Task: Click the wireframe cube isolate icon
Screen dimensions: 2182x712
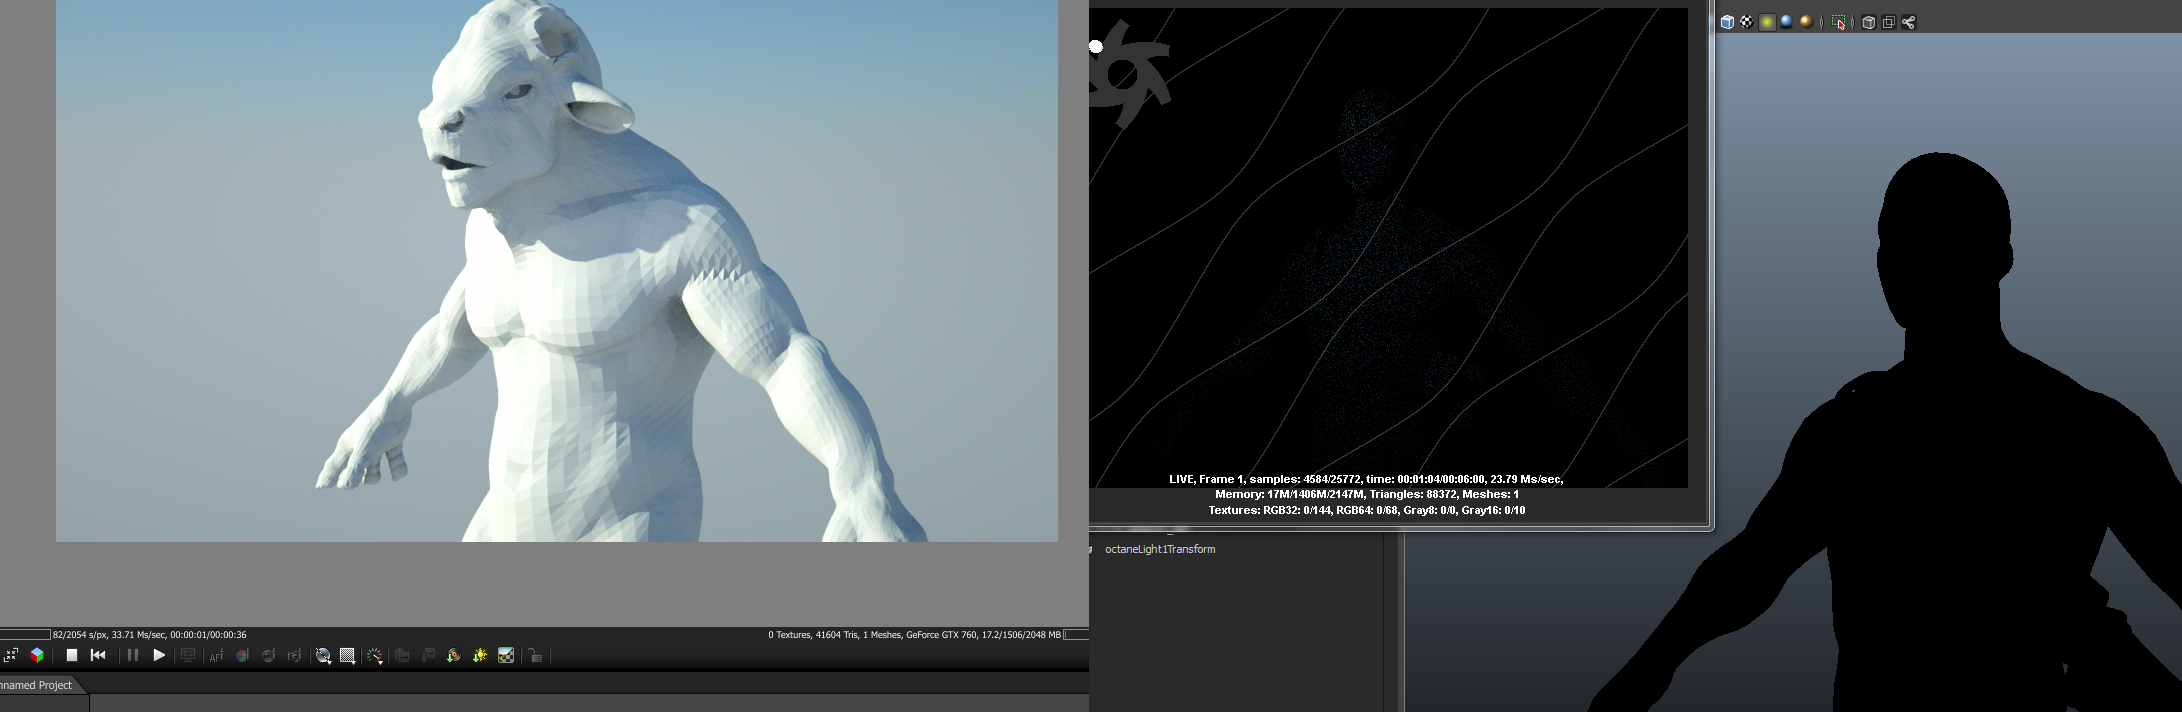Action: [1868, 22]
